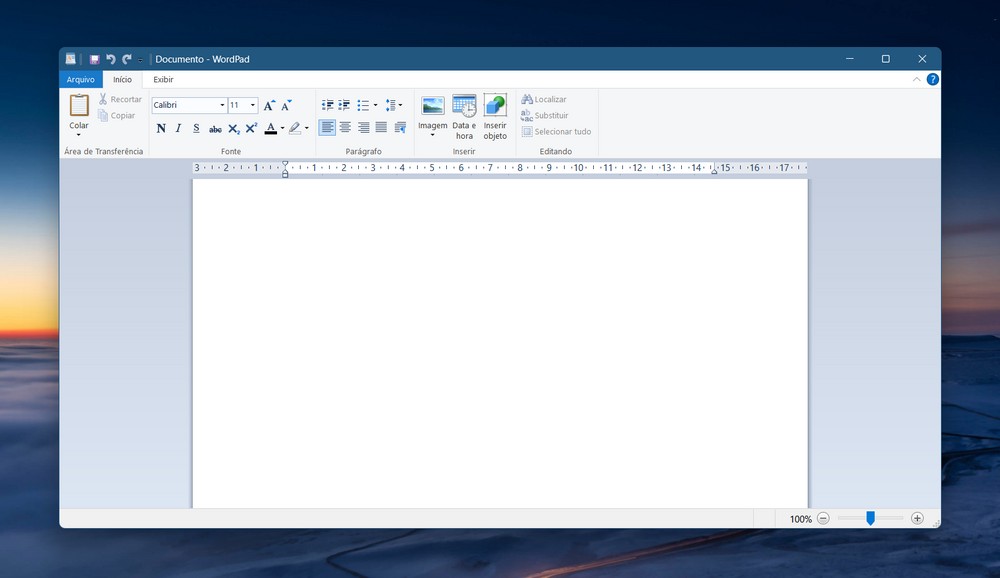This screenshot has width=1000, height=578.
Task: Toggle italic text formatting
Action: click(x=179, y=128)
